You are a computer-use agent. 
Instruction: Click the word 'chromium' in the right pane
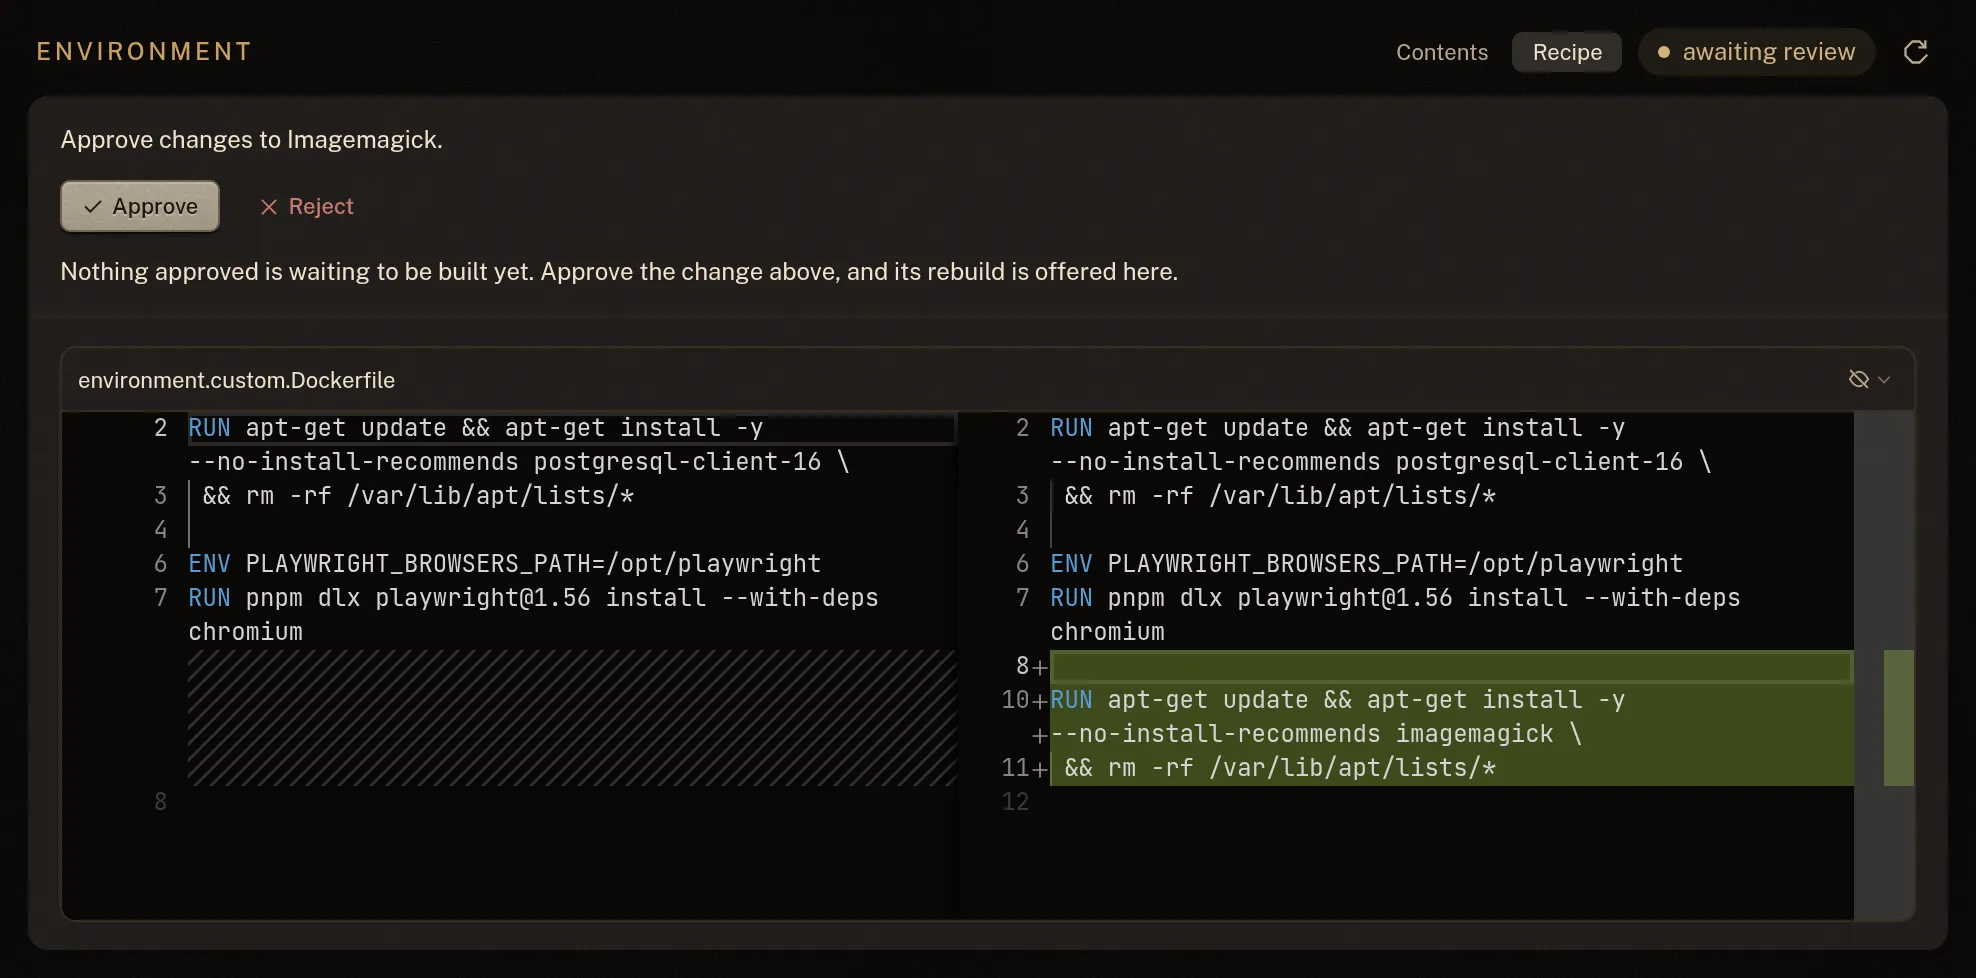(x=1107, y=632)
